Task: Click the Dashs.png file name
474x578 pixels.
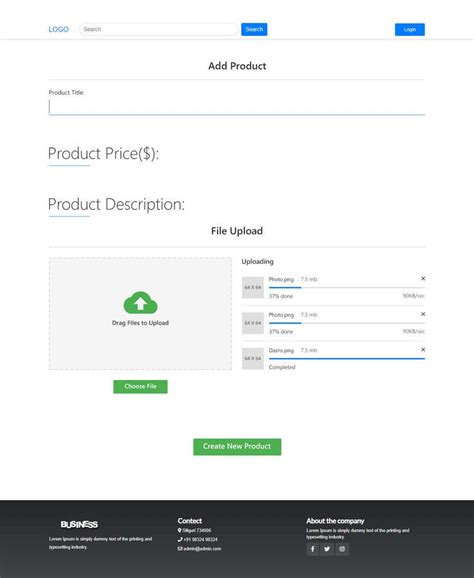Action: [x=281, y=350]
